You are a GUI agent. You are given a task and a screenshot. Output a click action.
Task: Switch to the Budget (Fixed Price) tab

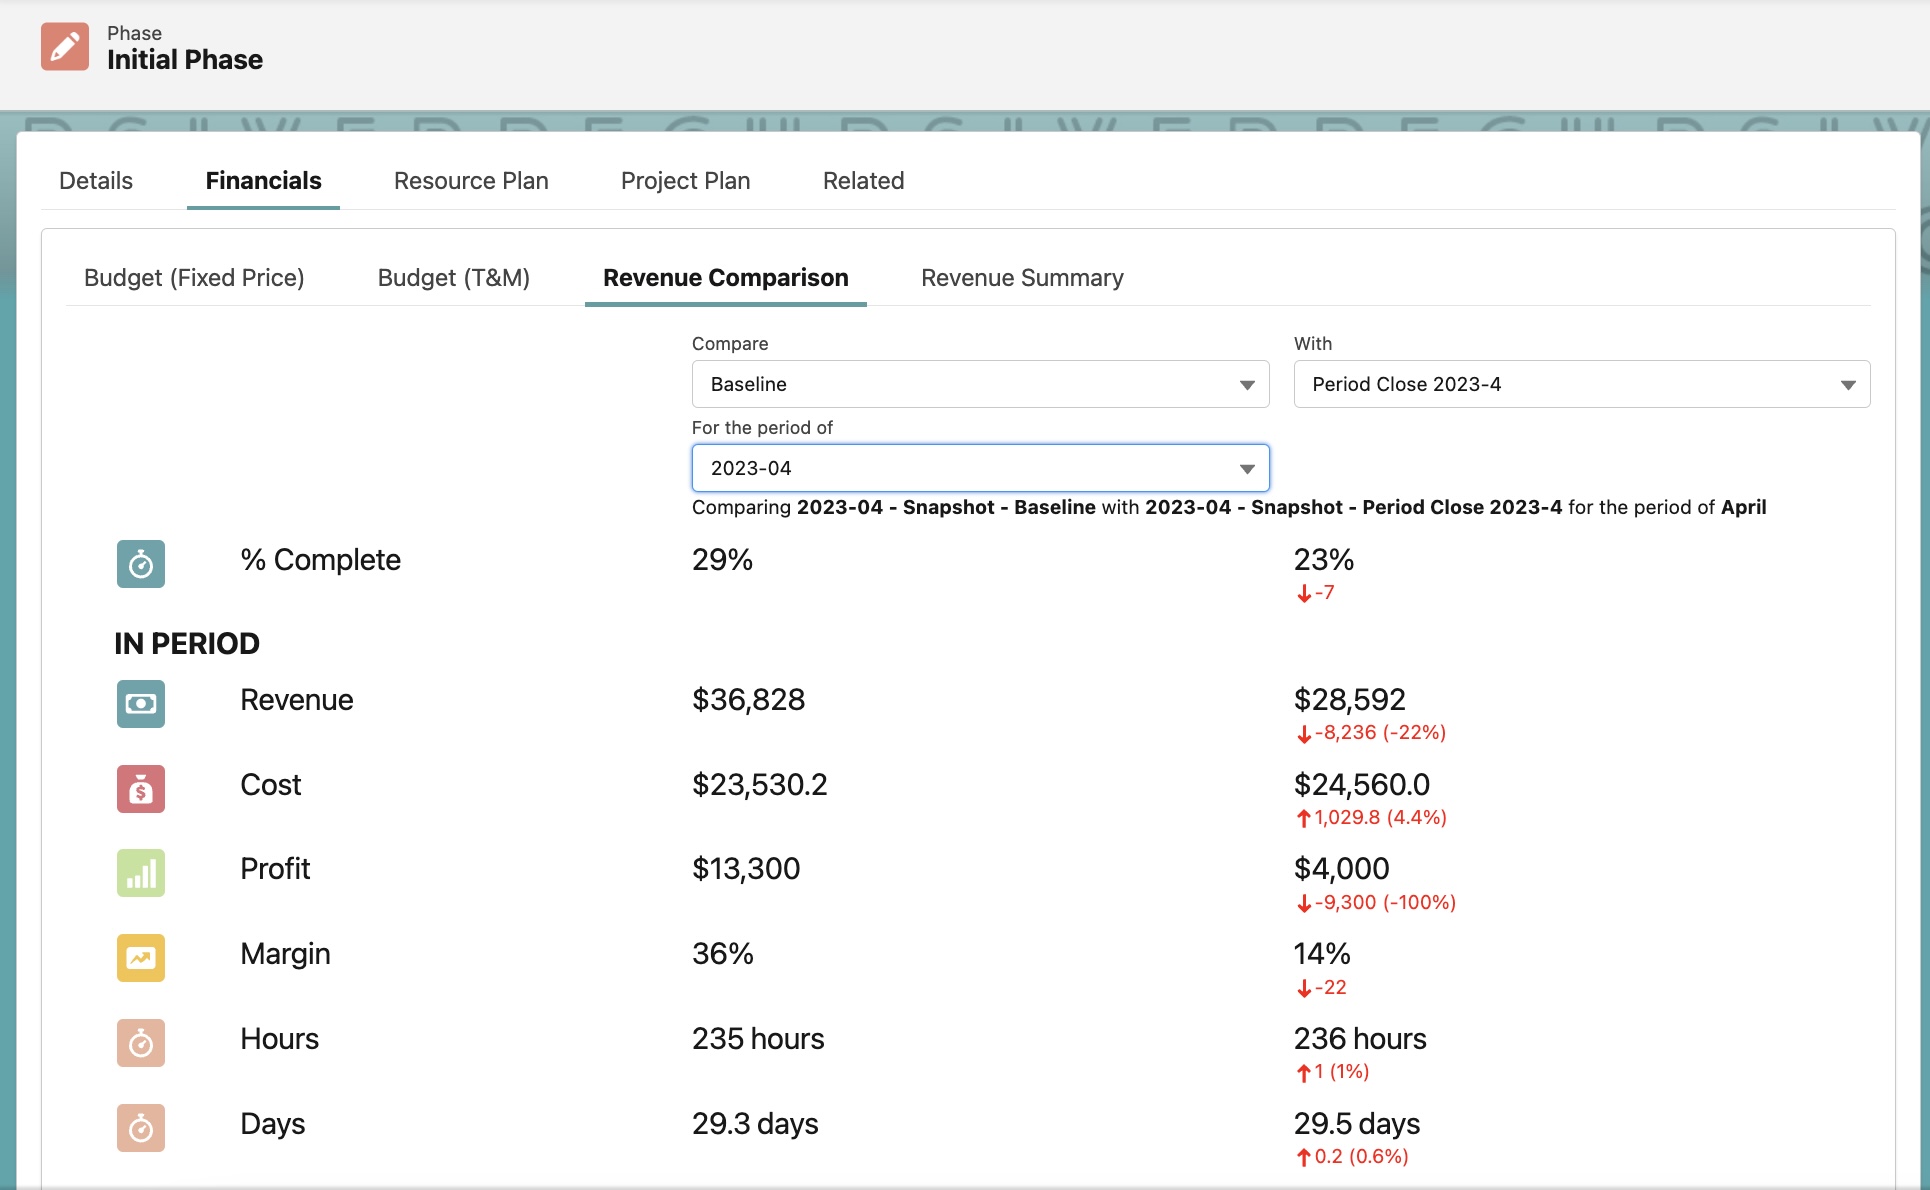click(194, 277)
